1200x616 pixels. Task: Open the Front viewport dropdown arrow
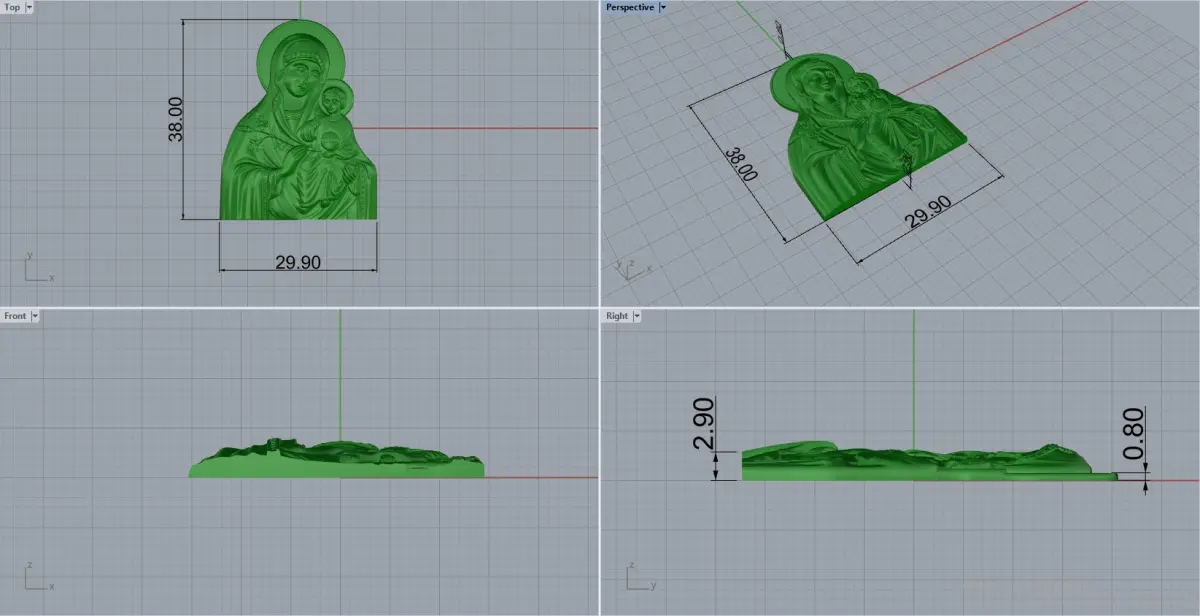pyautogui.click(x=35, y=316)
